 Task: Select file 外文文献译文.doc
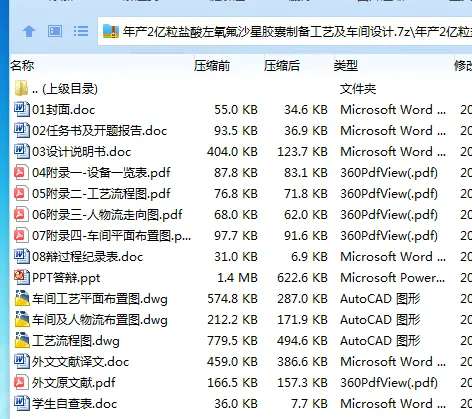pos(80,362)
